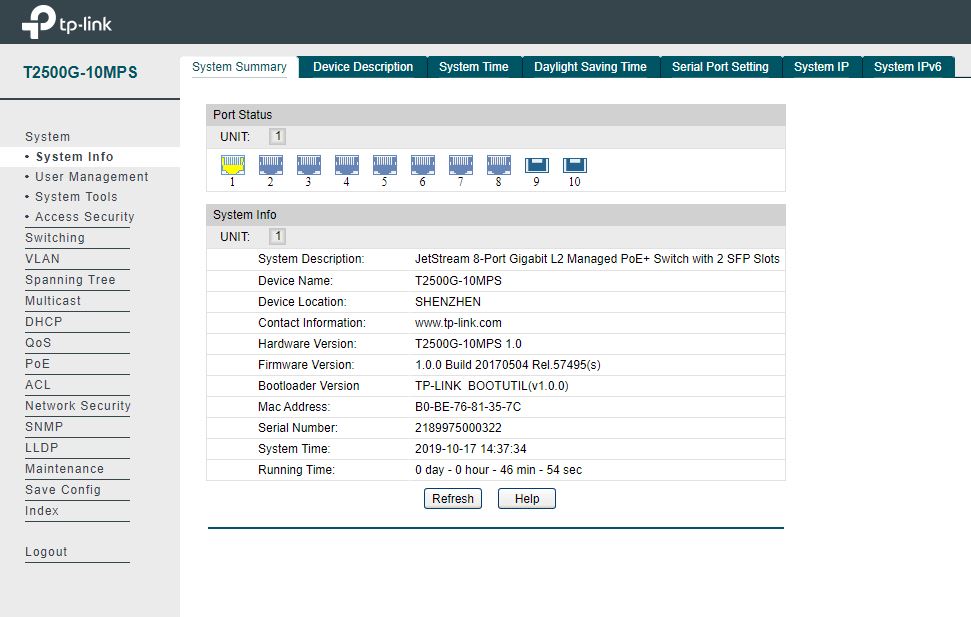Open the Maintenance menu
The height and width of the screenshot is (617, 971).
click(64, 469)
